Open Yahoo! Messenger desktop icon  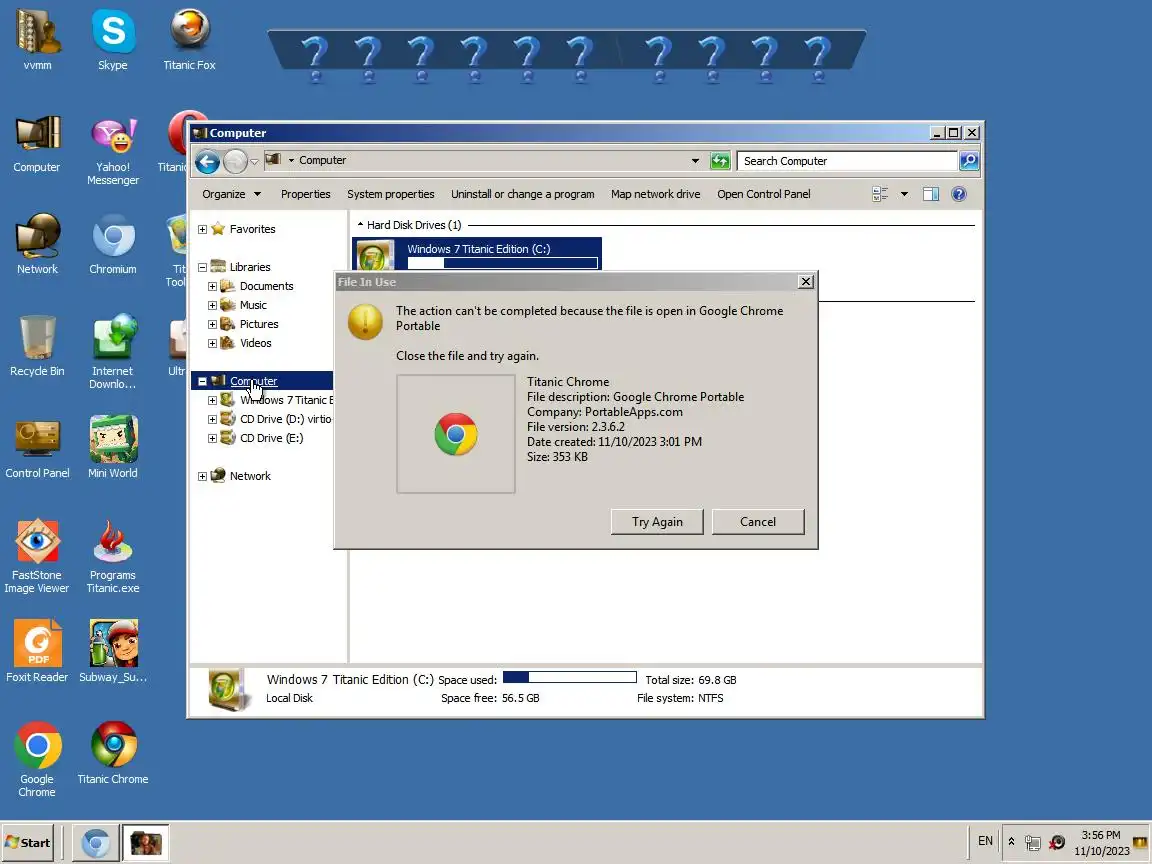(112, 151)
